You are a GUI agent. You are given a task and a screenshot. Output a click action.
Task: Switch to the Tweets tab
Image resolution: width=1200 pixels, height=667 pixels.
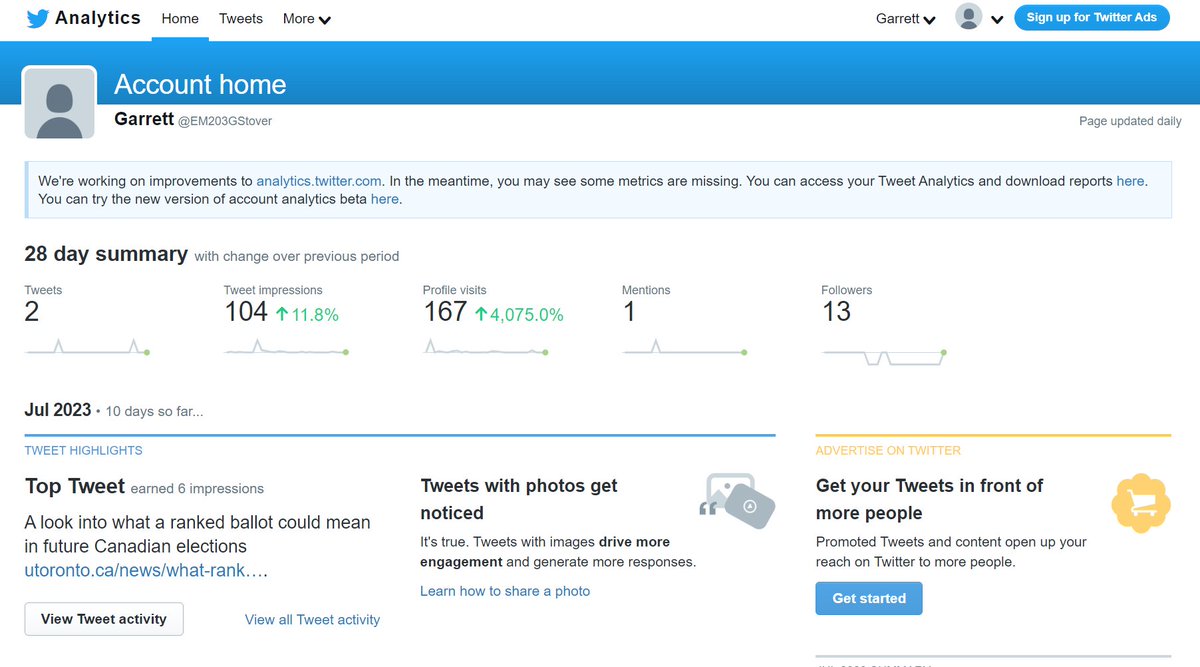coord(241,18)
